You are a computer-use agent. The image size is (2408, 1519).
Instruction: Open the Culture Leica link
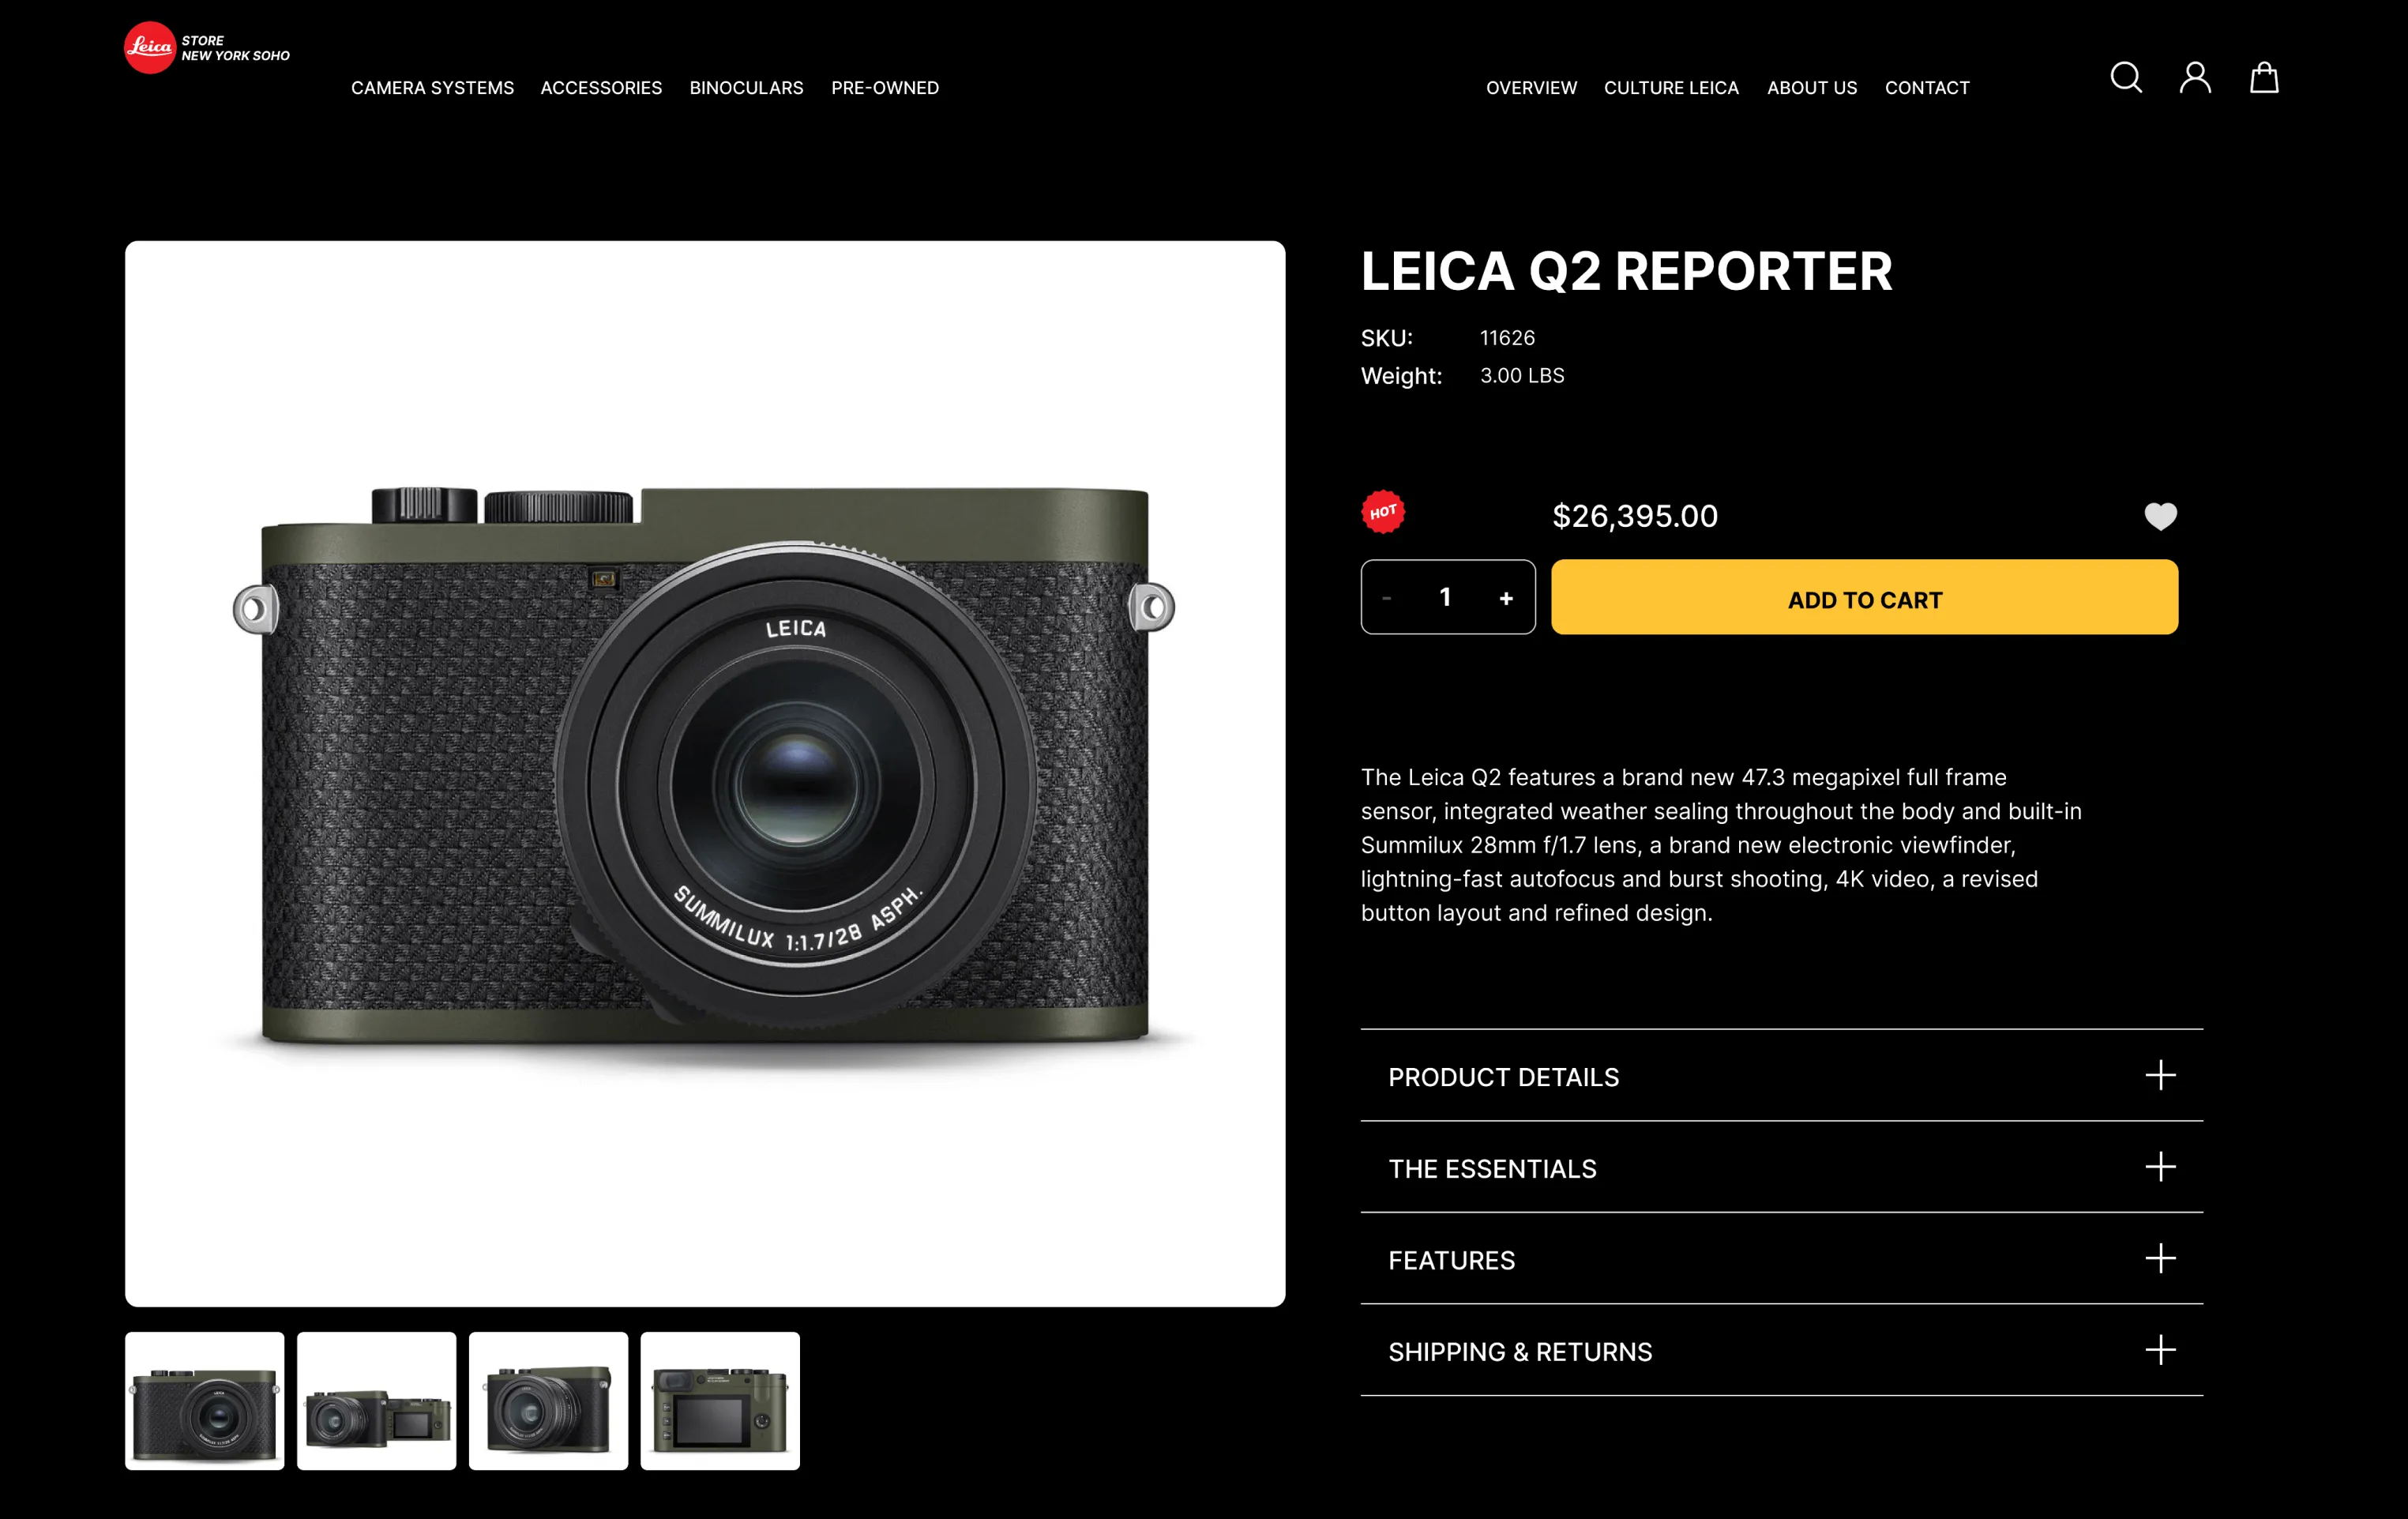(x=1671, y=88)
